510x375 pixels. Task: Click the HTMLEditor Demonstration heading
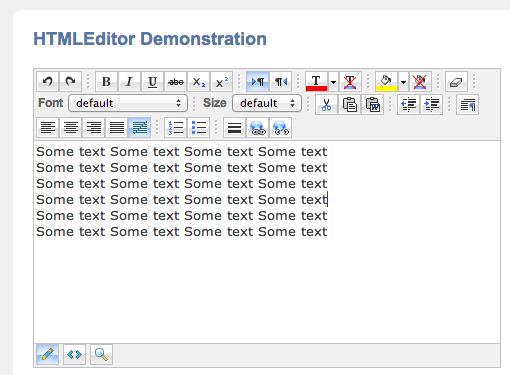click(150, 39)
